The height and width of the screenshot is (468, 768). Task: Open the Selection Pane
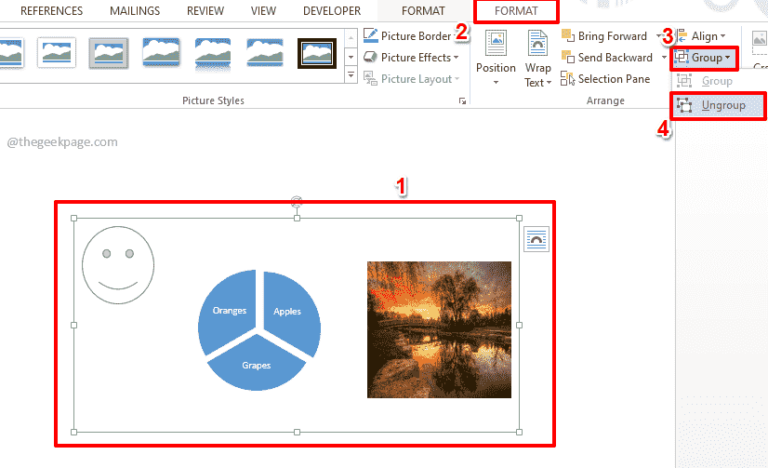(605, 79)
